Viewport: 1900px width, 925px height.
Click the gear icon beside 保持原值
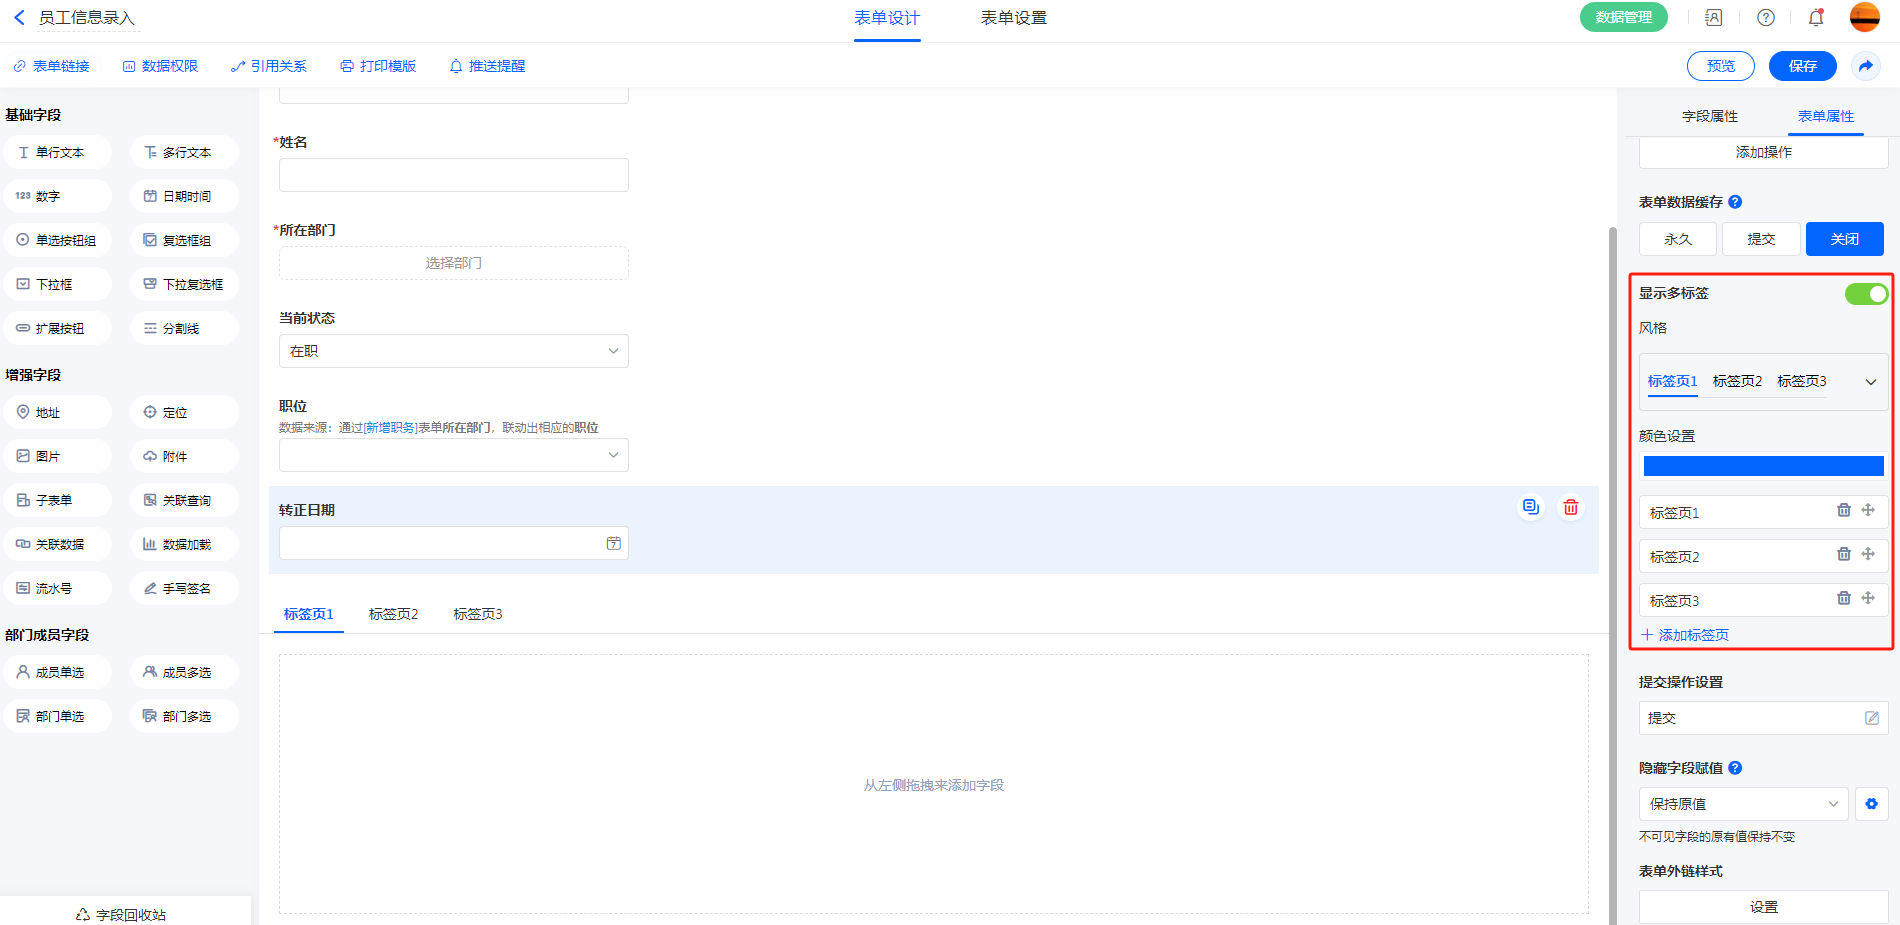click(1871, 804)
